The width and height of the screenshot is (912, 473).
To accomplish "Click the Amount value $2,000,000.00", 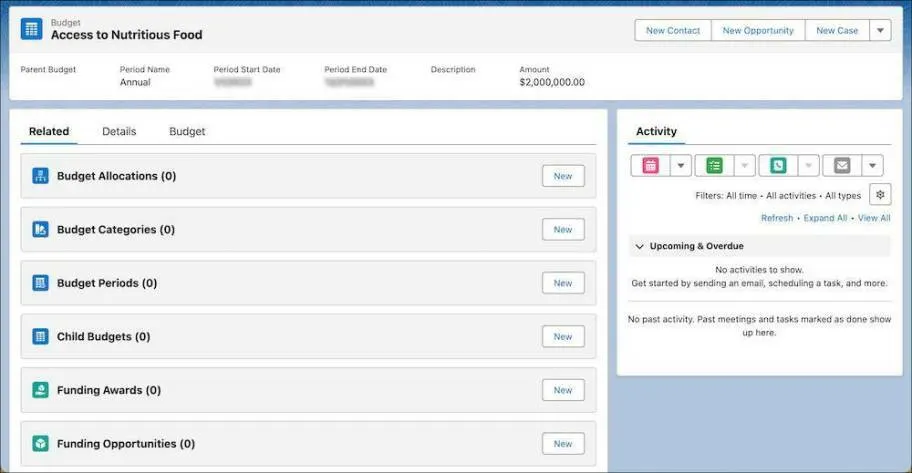I will coord(552,82).
